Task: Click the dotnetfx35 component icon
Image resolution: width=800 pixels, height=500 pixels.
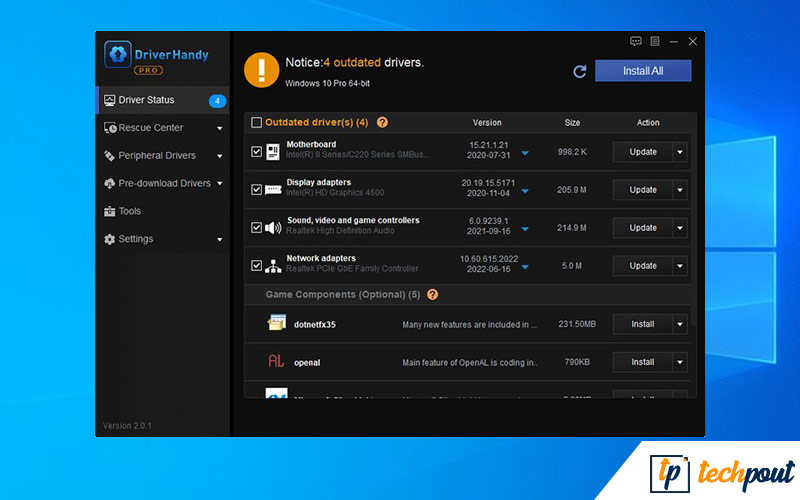Action: click(x=277, y=324)
